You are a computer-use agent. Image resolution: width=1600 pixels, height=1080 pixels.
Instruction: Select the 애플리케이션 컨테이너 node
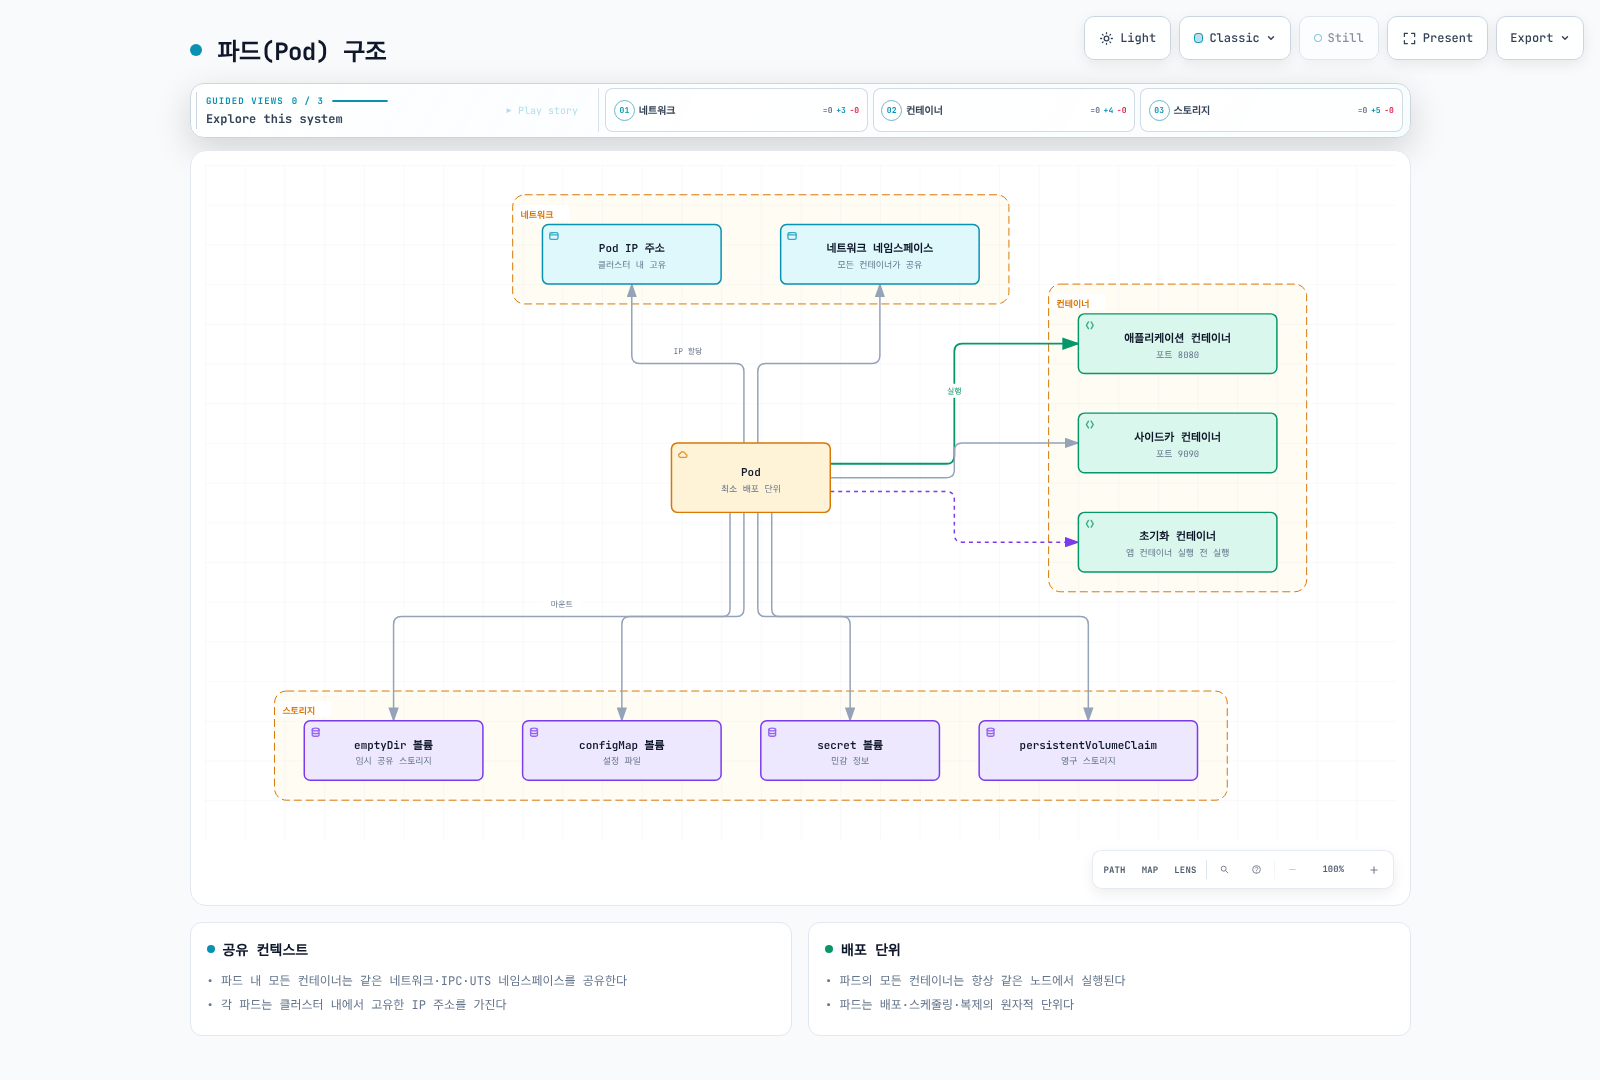(x=1177, y=344)
